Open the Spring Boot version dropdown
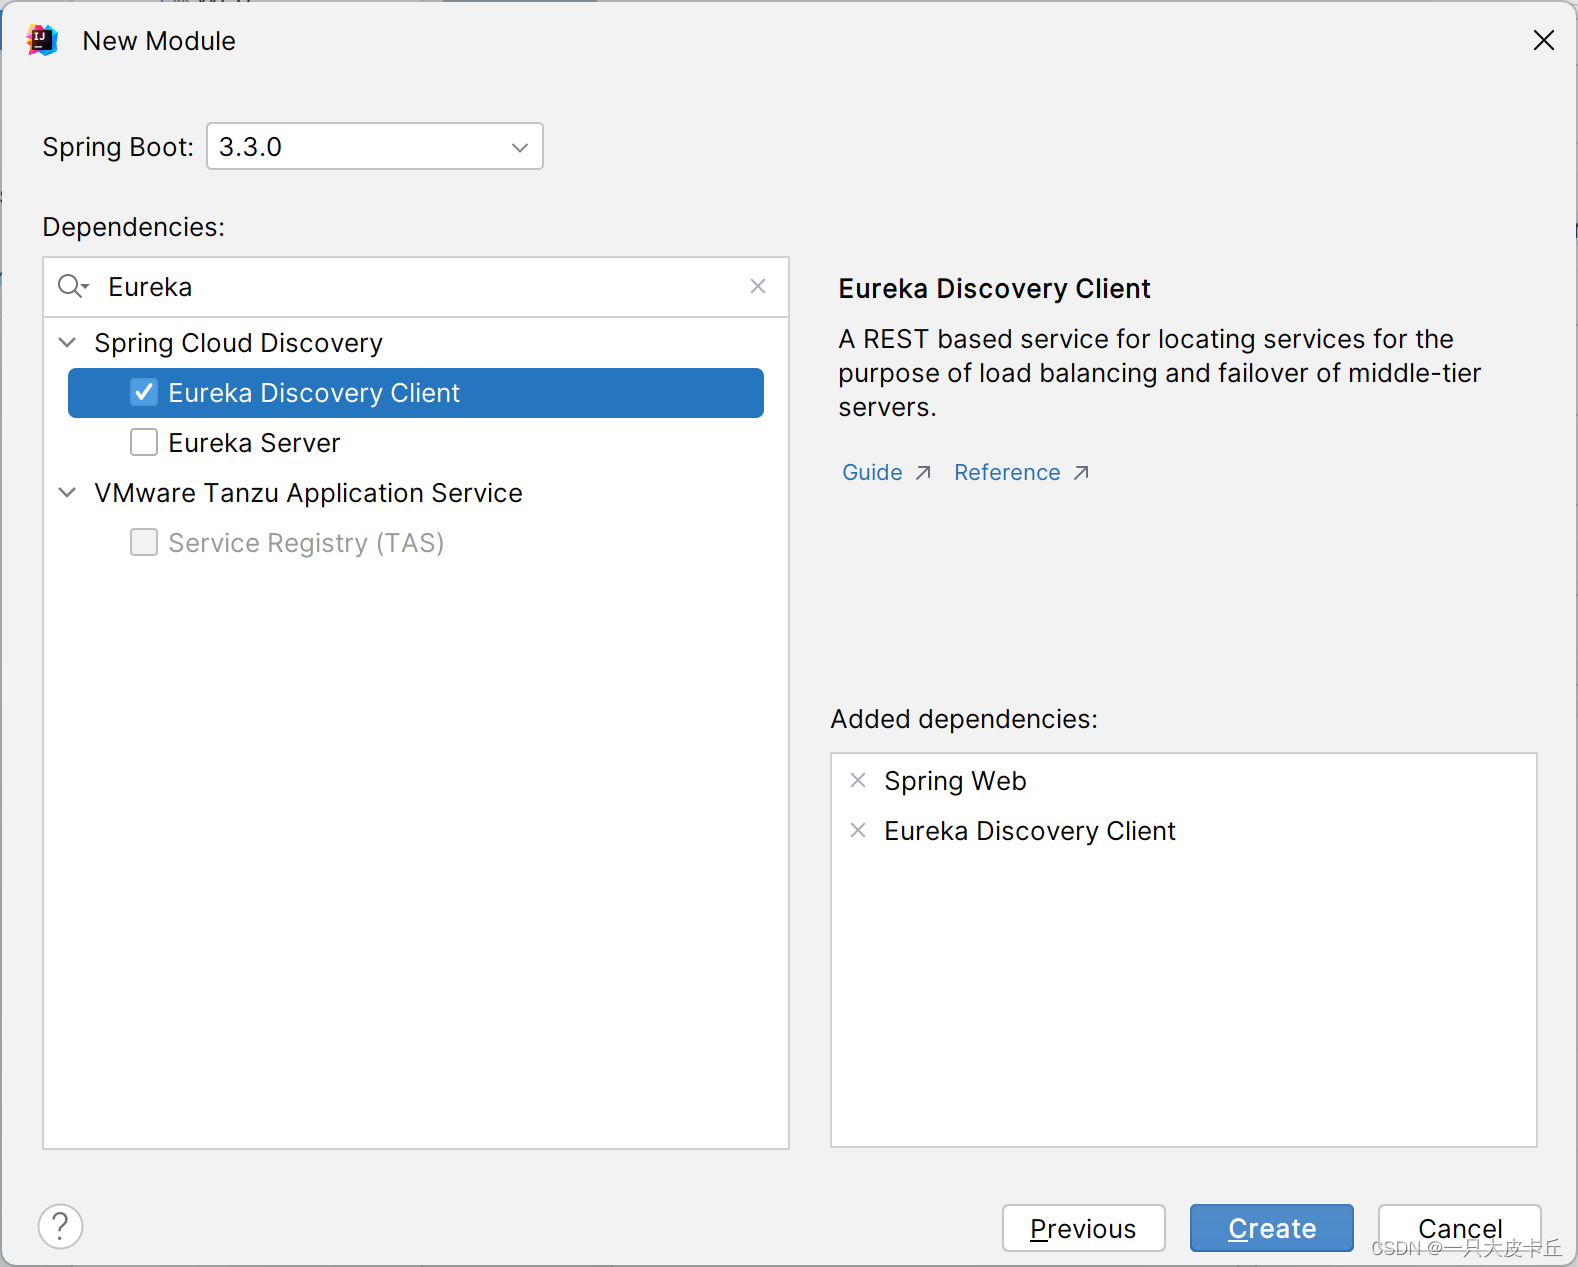The width and height of the screenshot is (1578, 1267). (375, 146)
